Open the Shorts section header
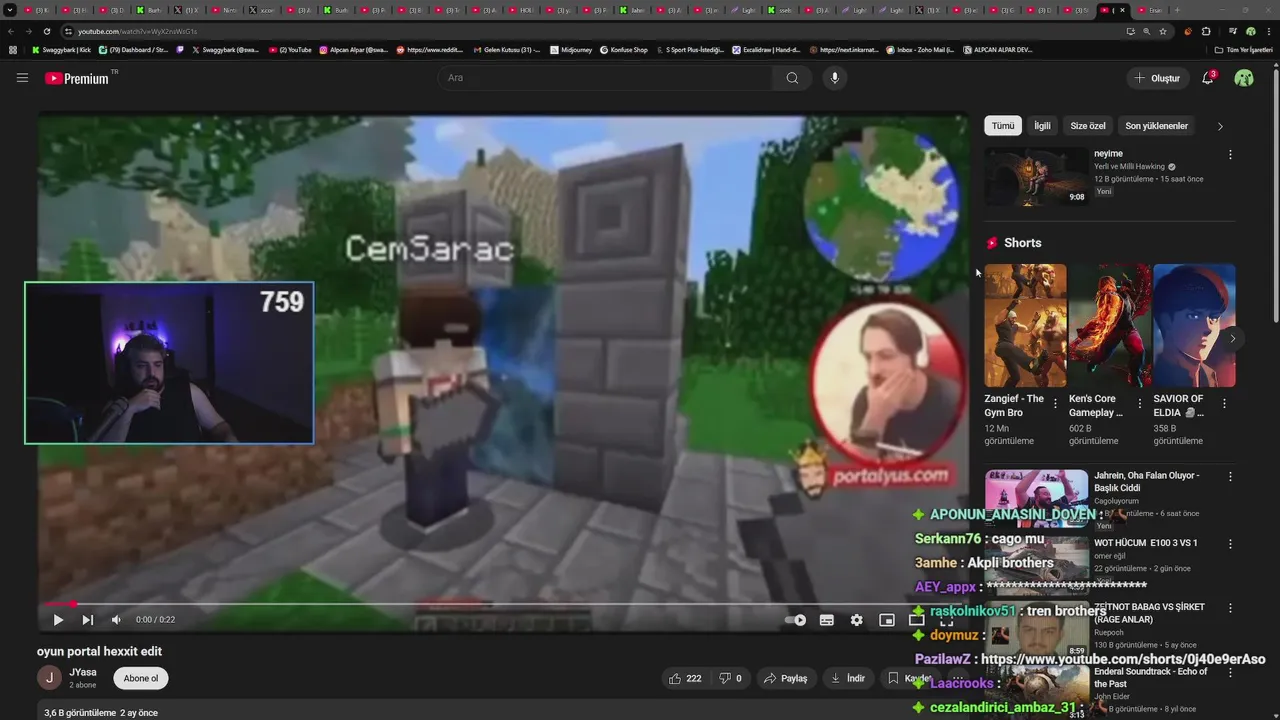 pyautogui.click(x=1014, y=243)
